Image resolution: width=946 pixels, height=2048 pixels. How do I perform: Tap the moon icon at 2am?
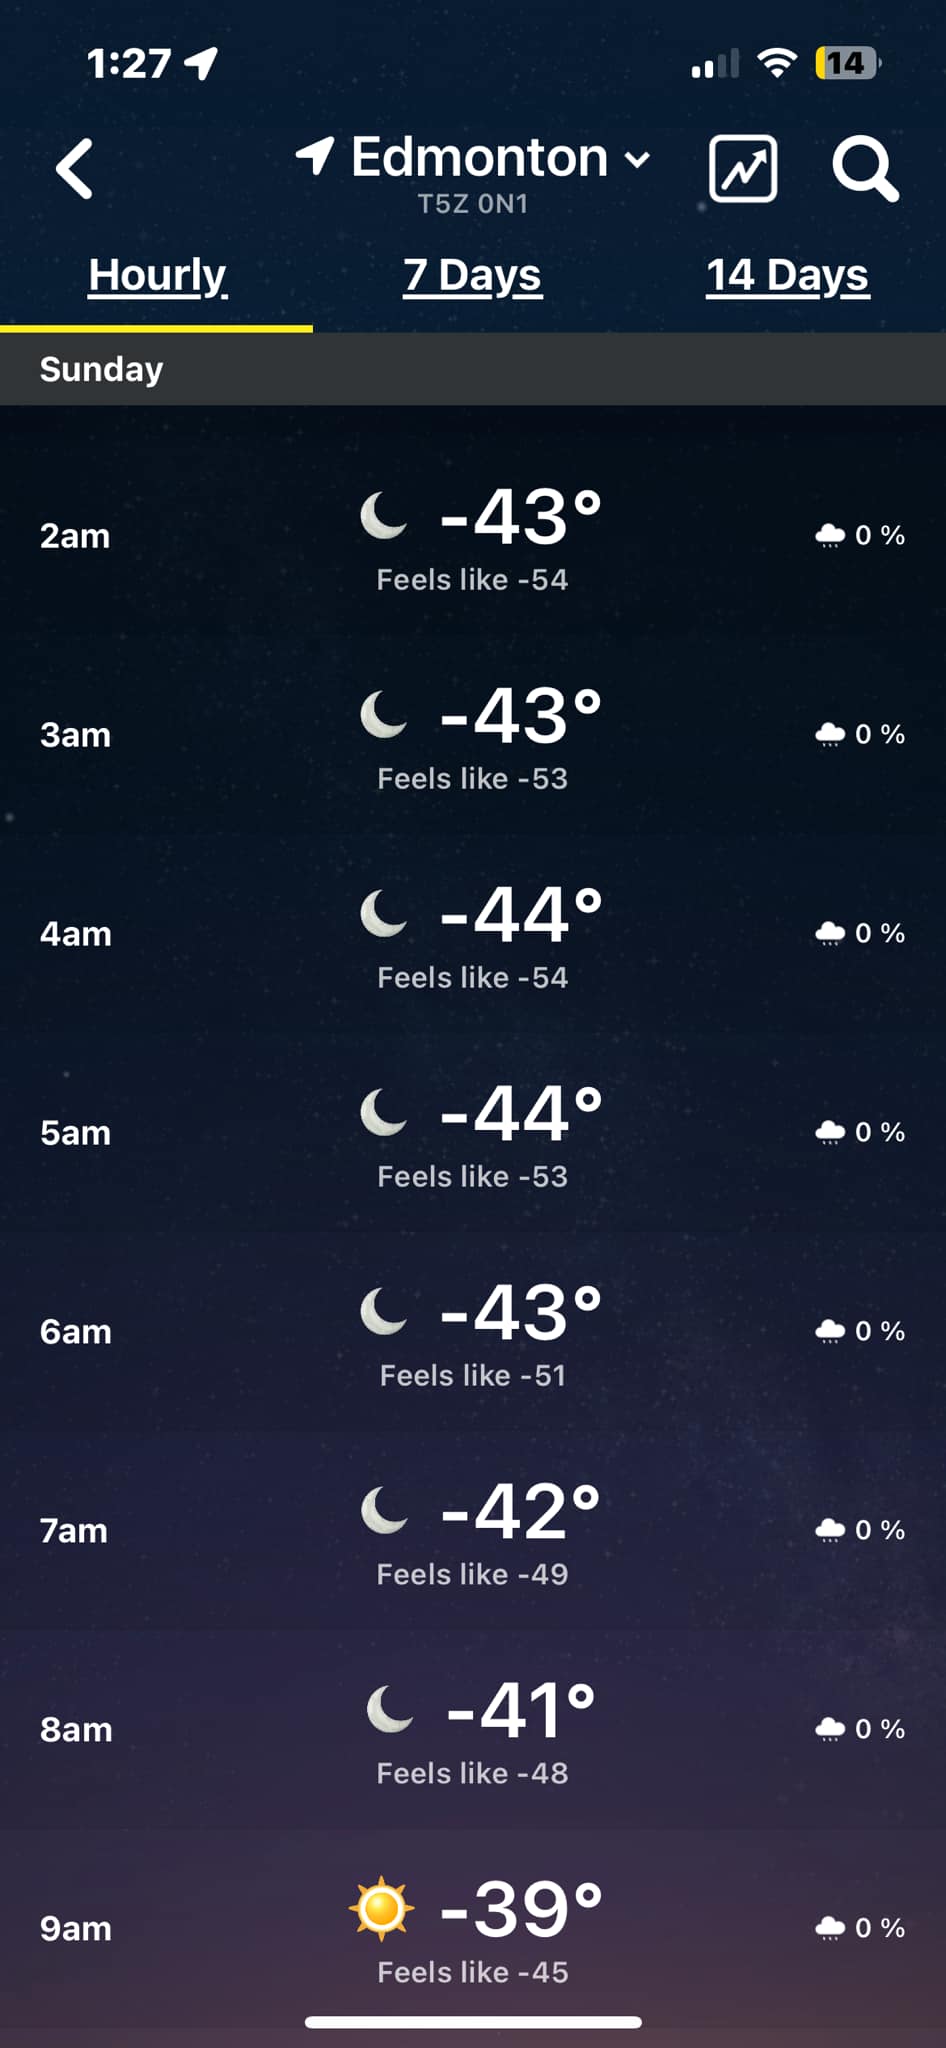coord(384,516)
